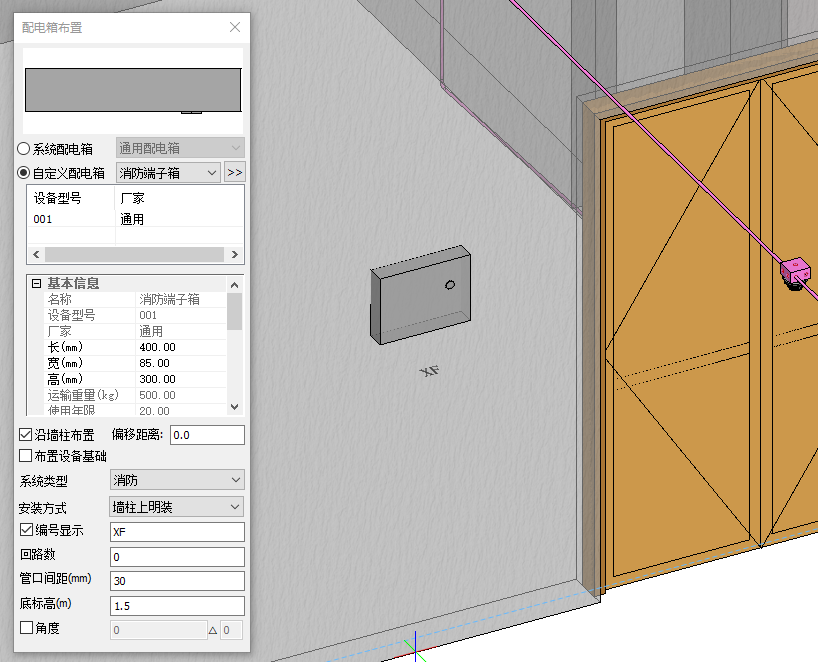Toggle the 编号显示 checkbox

(26, 531)
